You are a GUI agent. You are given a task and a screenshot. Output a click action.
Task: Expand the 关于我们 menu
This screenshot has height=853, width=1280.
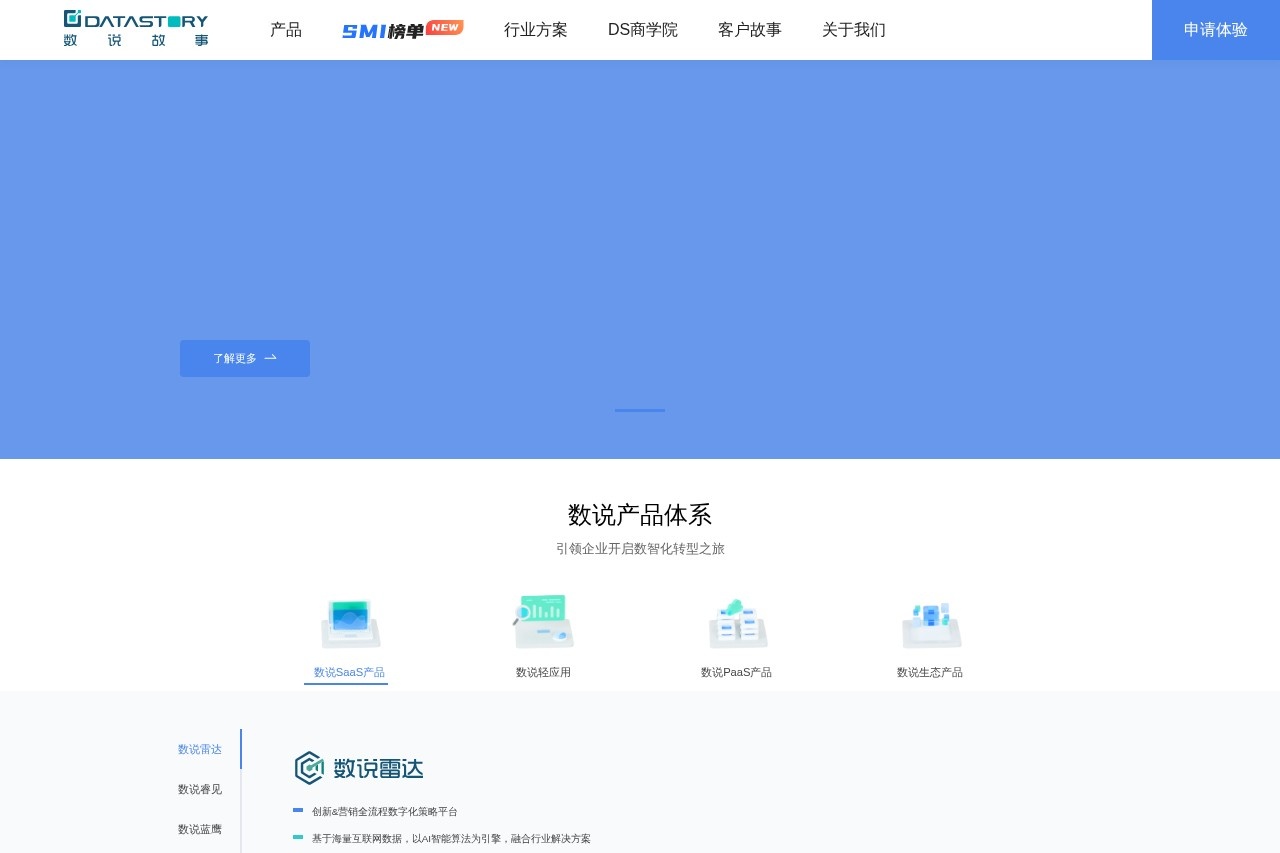853,30
